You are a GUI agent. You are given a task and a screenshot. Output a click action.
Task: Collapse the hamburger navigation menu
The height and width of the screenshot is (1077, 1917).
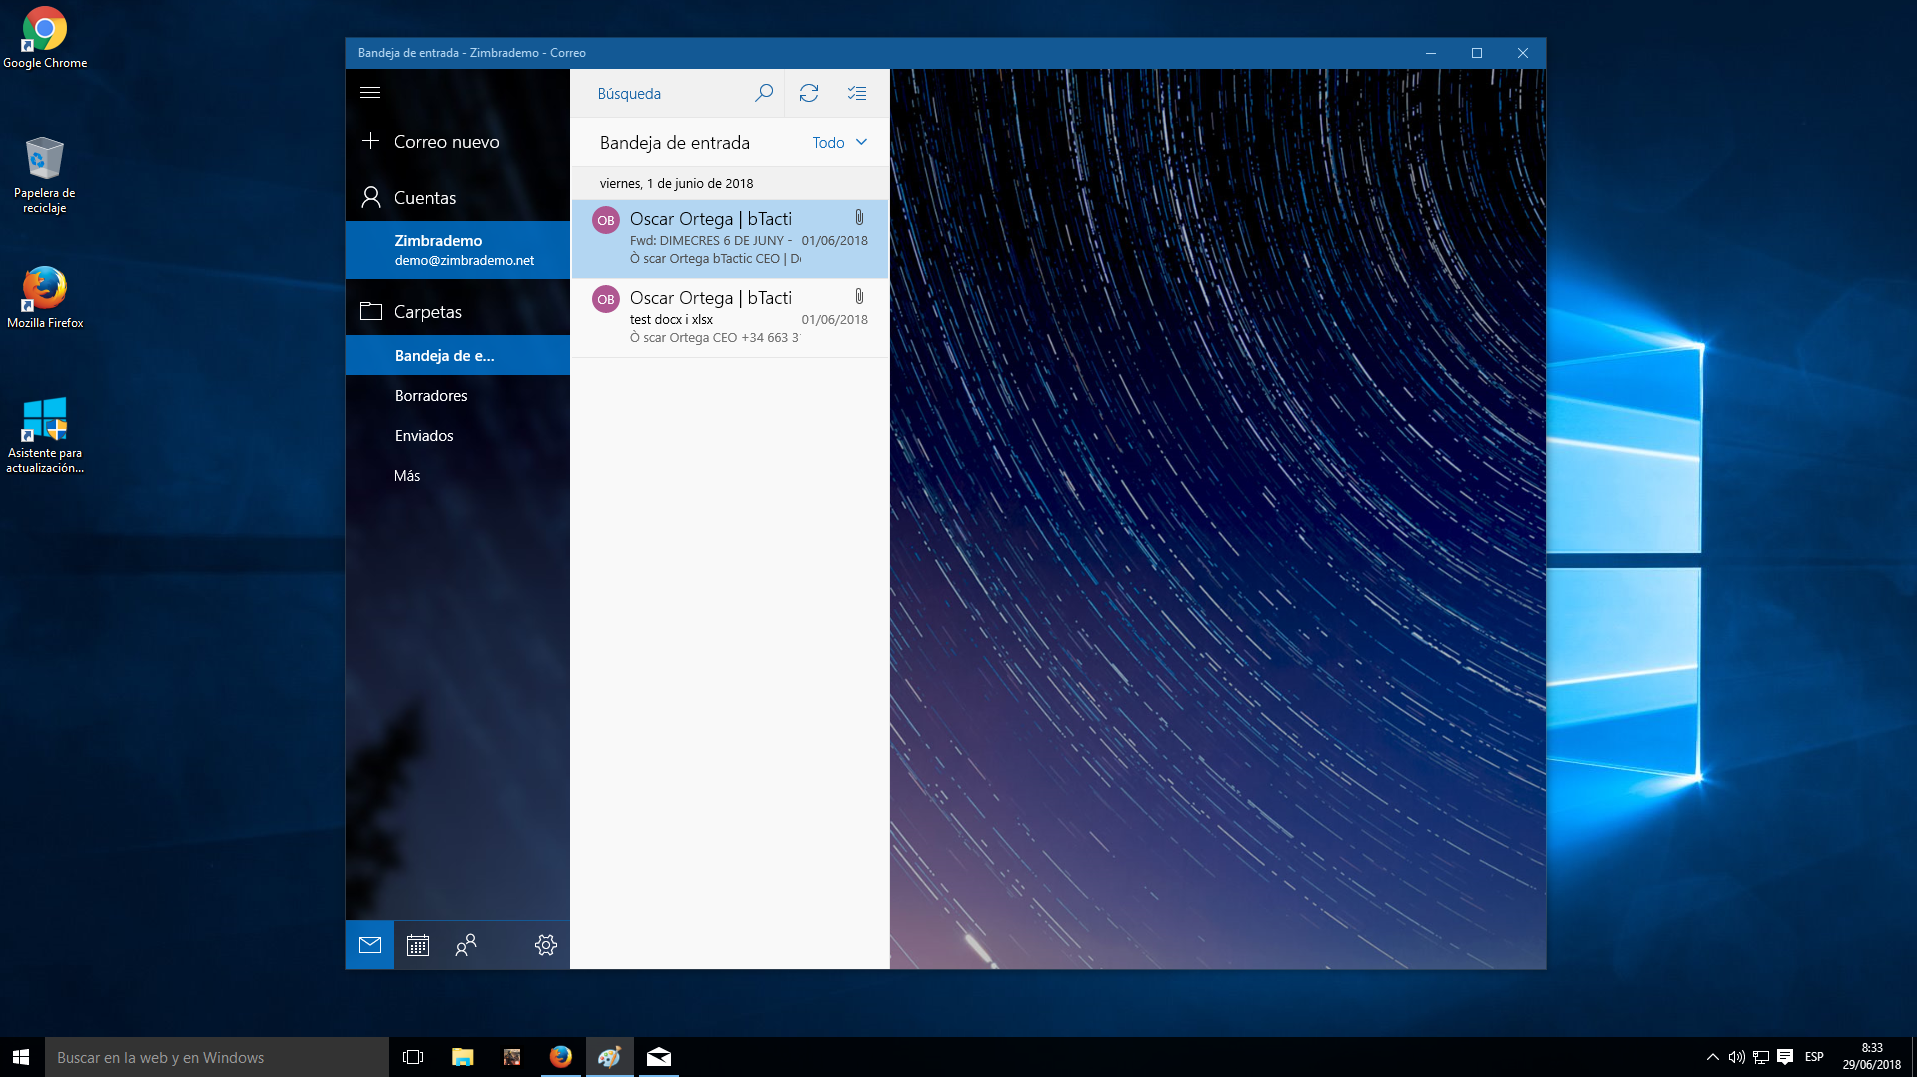pyautogui.click(x=370, y=92)
